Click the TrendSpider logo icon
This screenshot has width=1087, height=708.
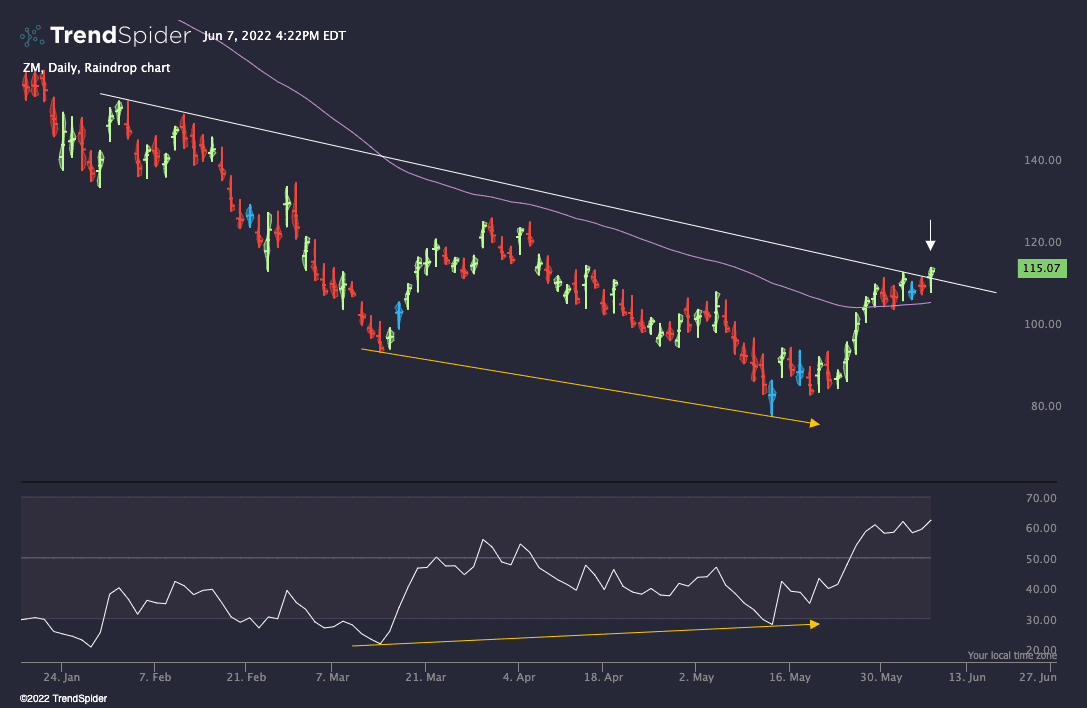(29, 34)
